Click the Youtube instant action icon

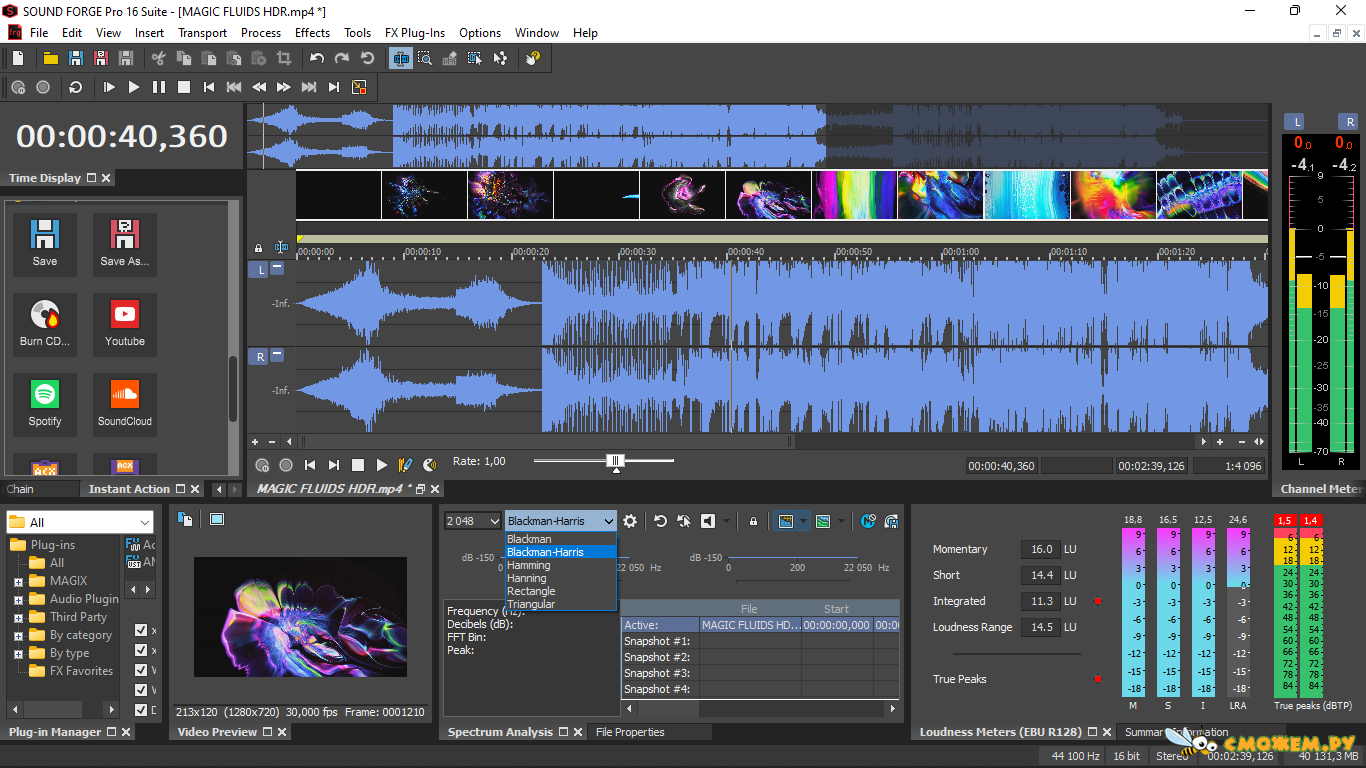125,324
